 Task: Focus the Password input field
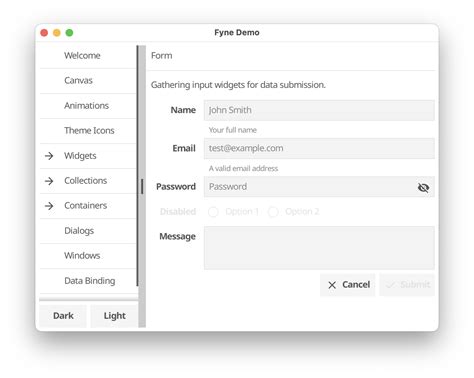tap(319, 187)
